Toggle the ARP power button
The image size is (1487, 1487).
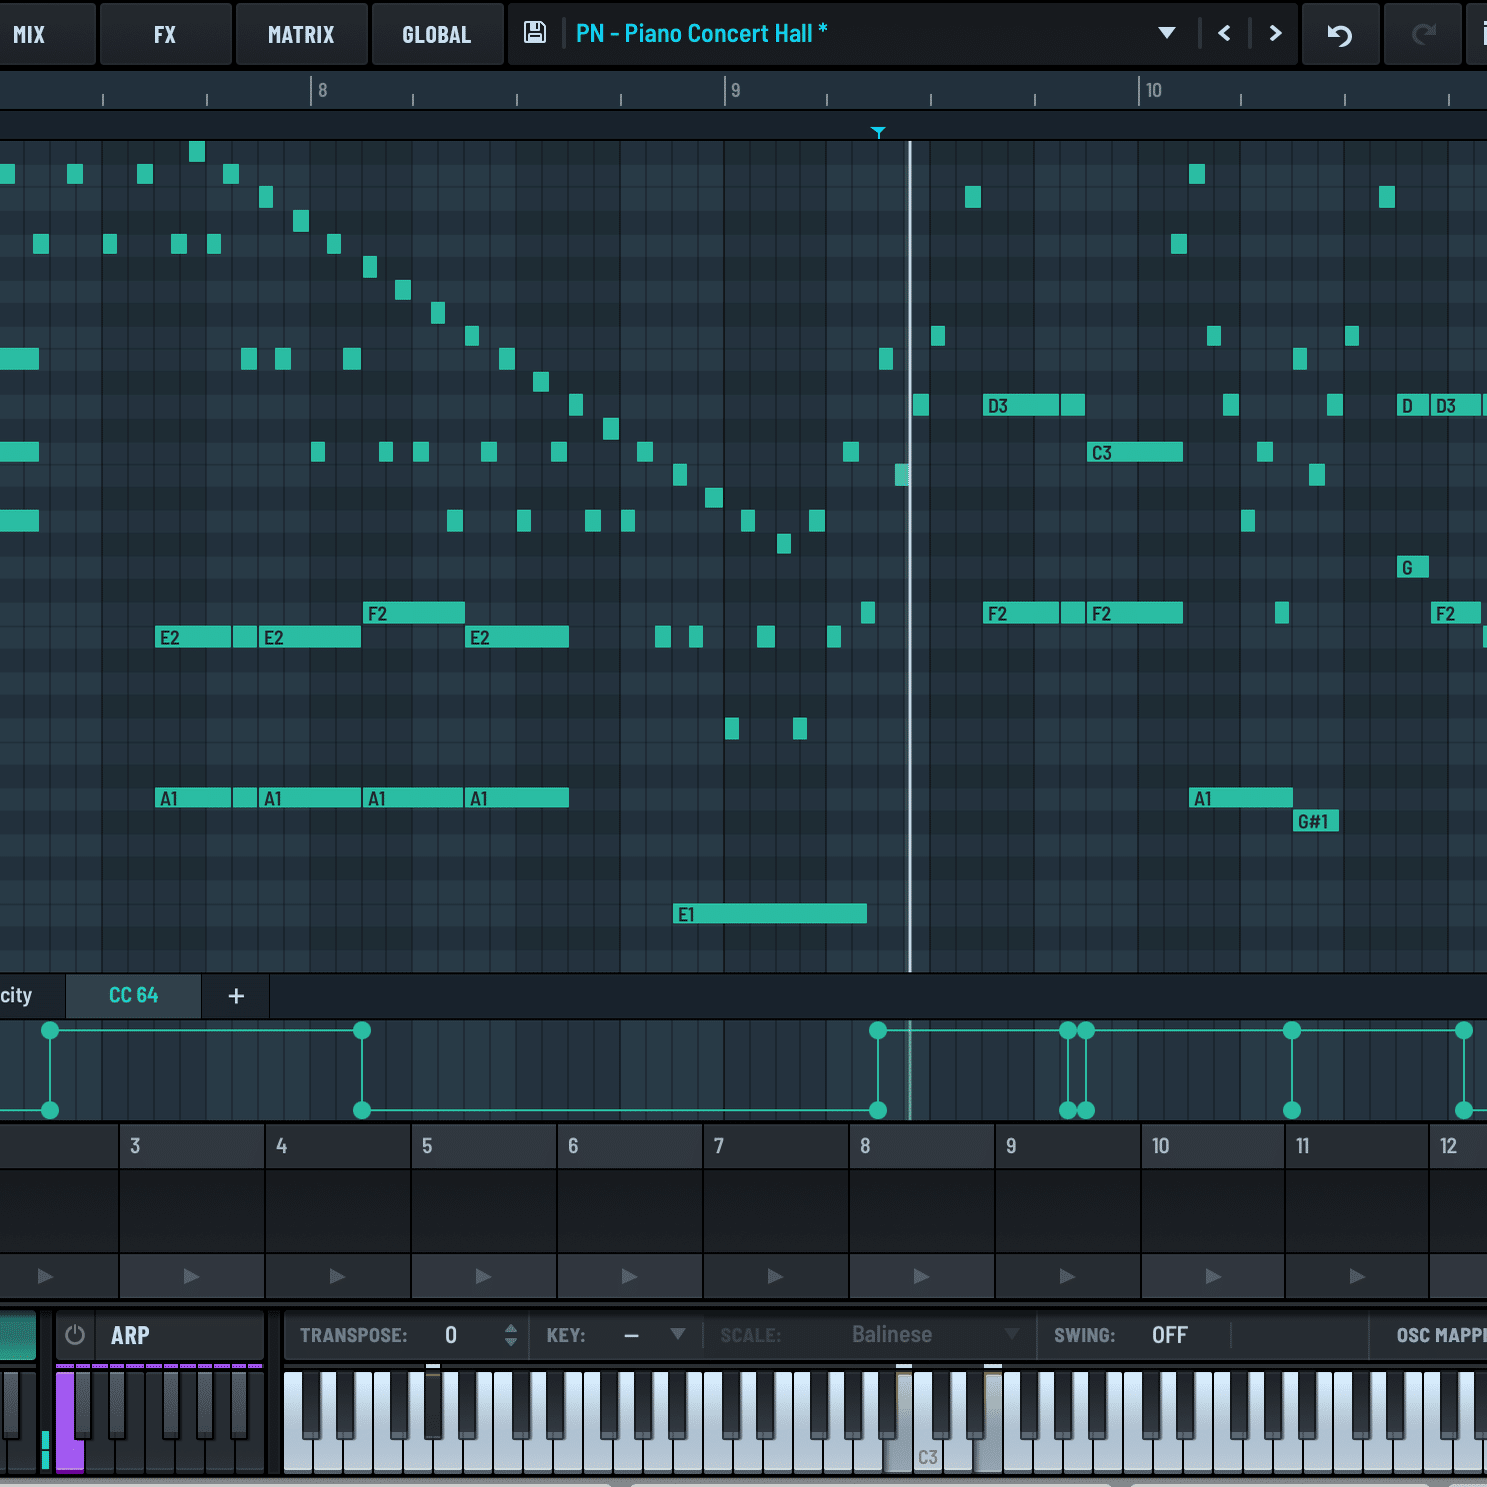click(x=74, y=1335)
